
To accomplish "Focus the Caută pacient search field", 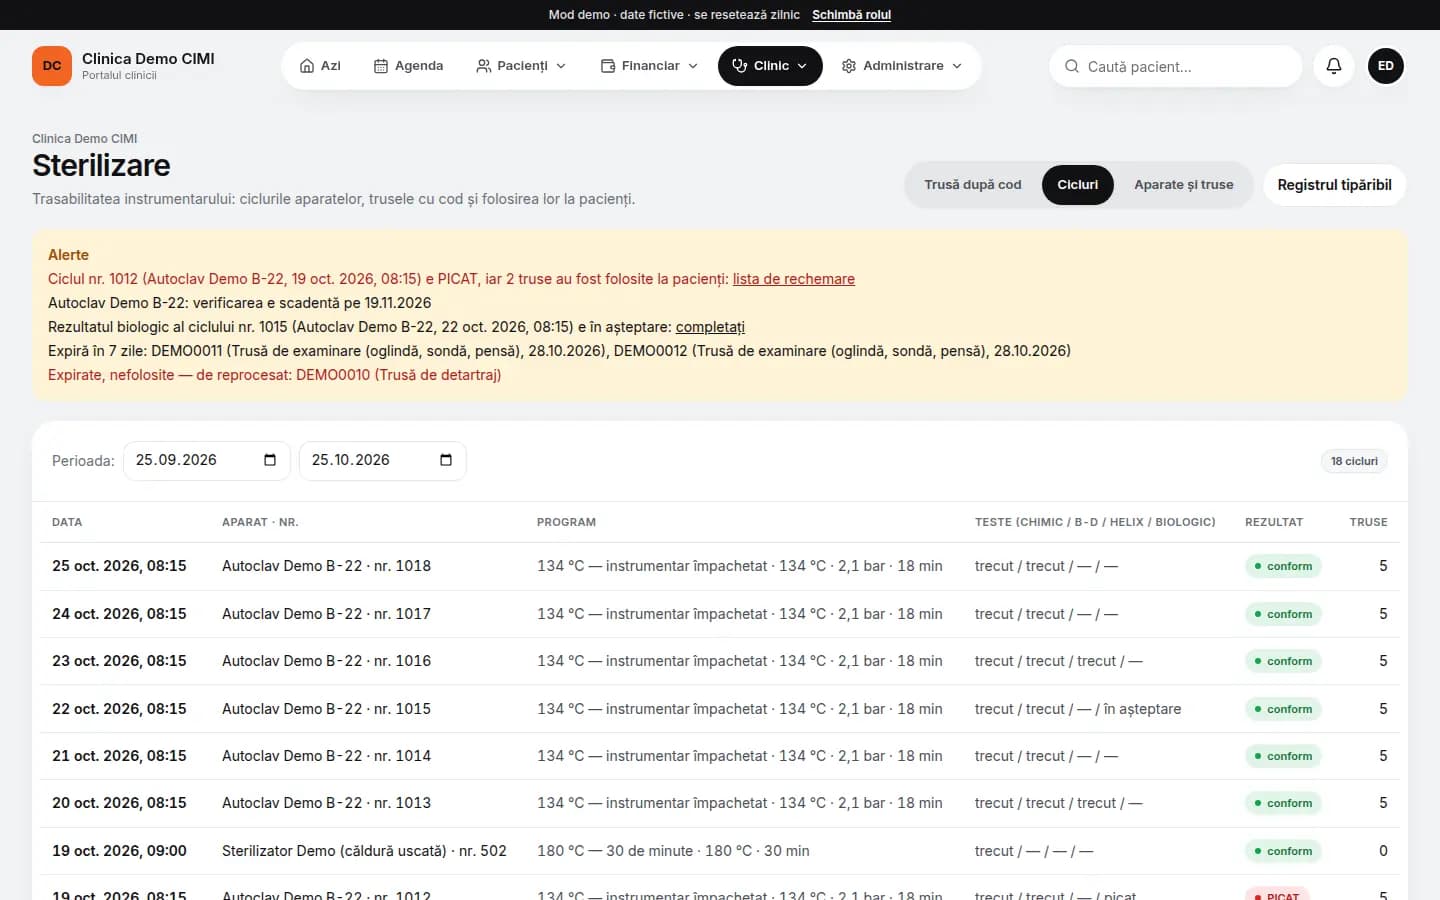I will 1176,66.
